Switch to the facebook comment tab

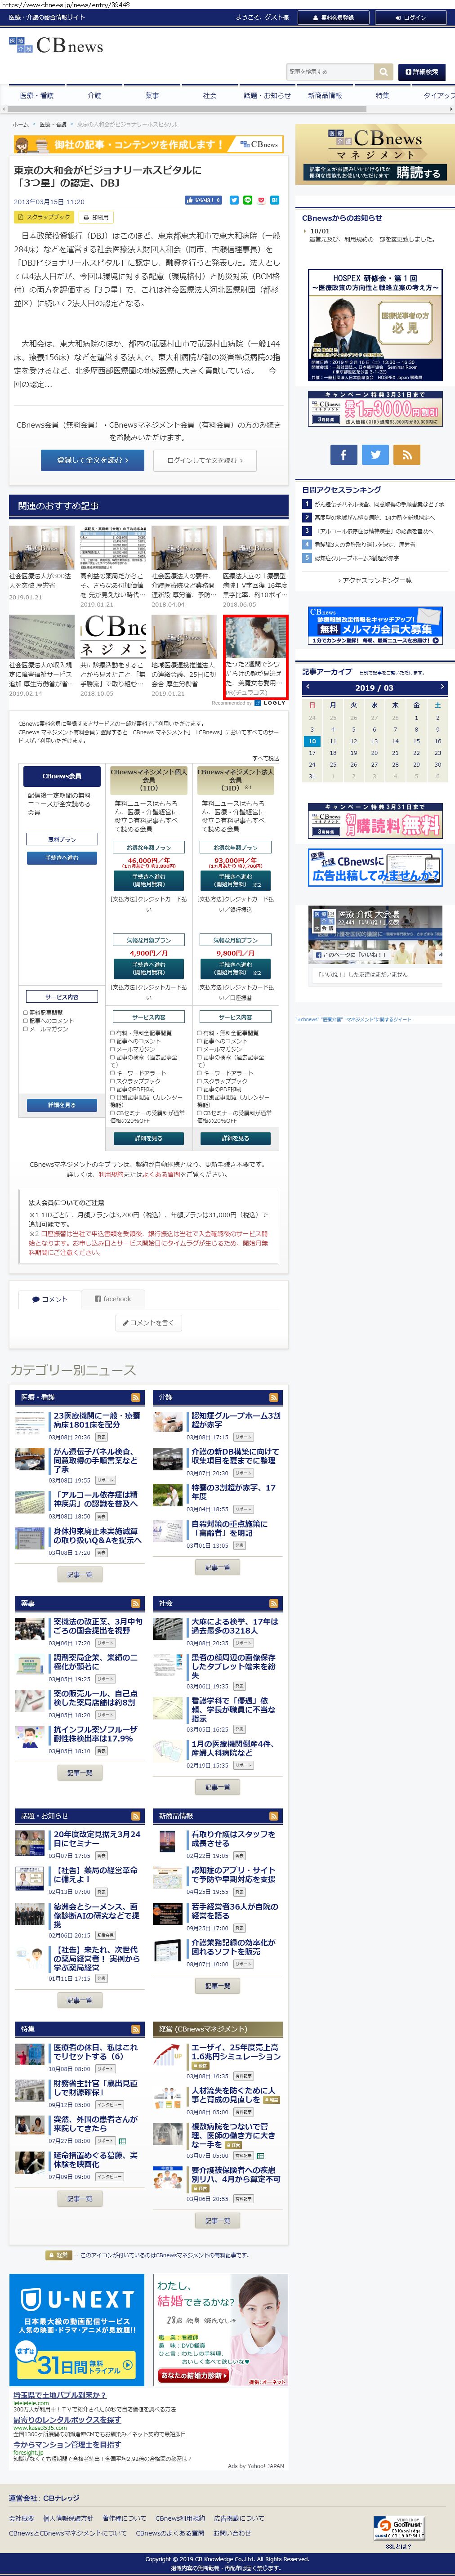tap(113, 1299)
